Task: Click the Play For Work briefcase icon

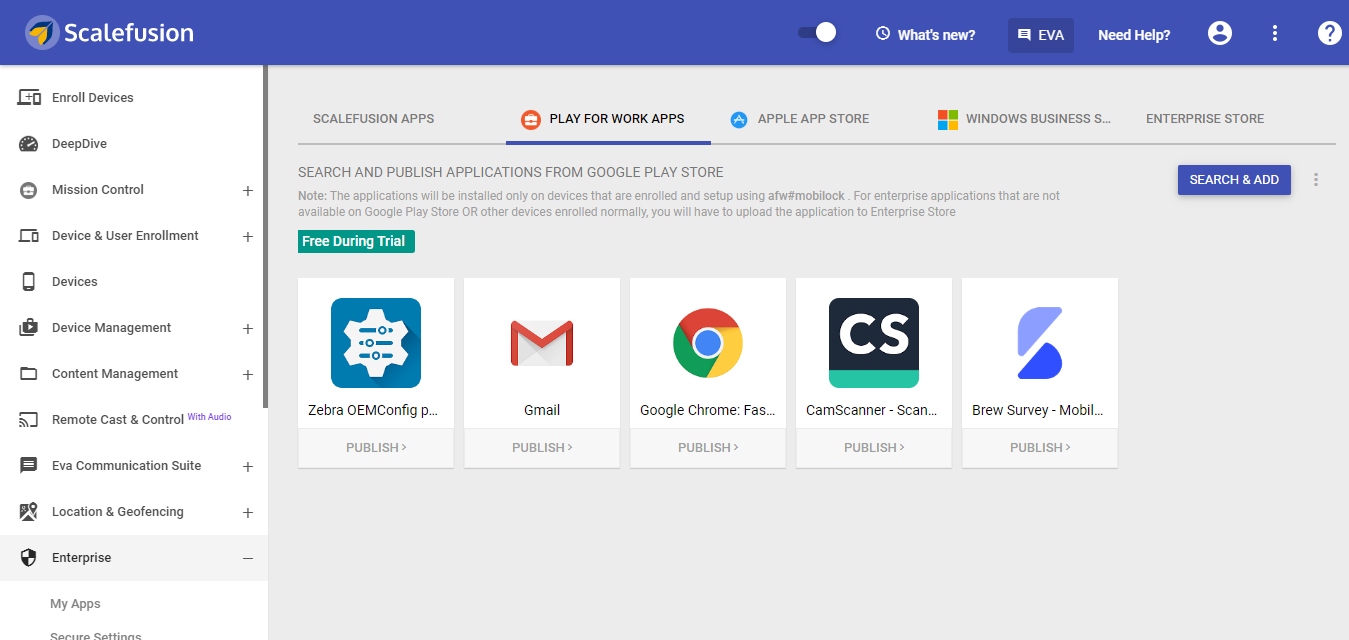Action: (531, 120)
